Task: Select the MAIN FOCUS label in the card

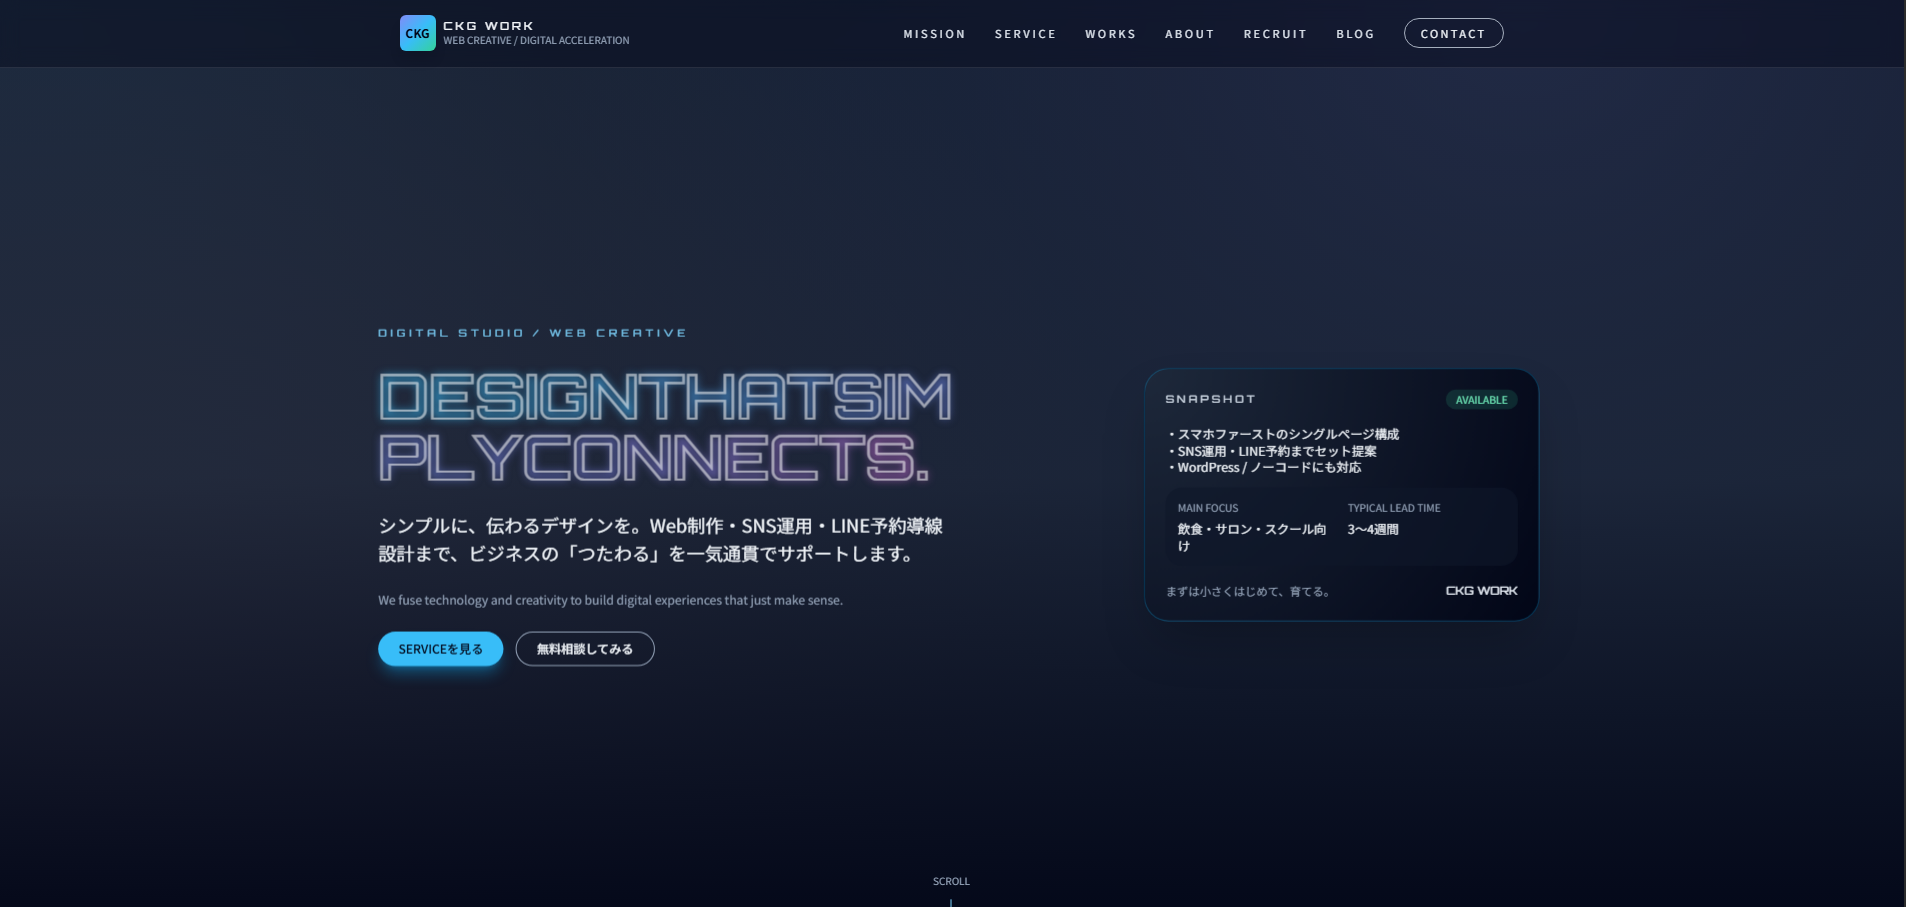Action: pyautogui.click(x=1206, y=508)
